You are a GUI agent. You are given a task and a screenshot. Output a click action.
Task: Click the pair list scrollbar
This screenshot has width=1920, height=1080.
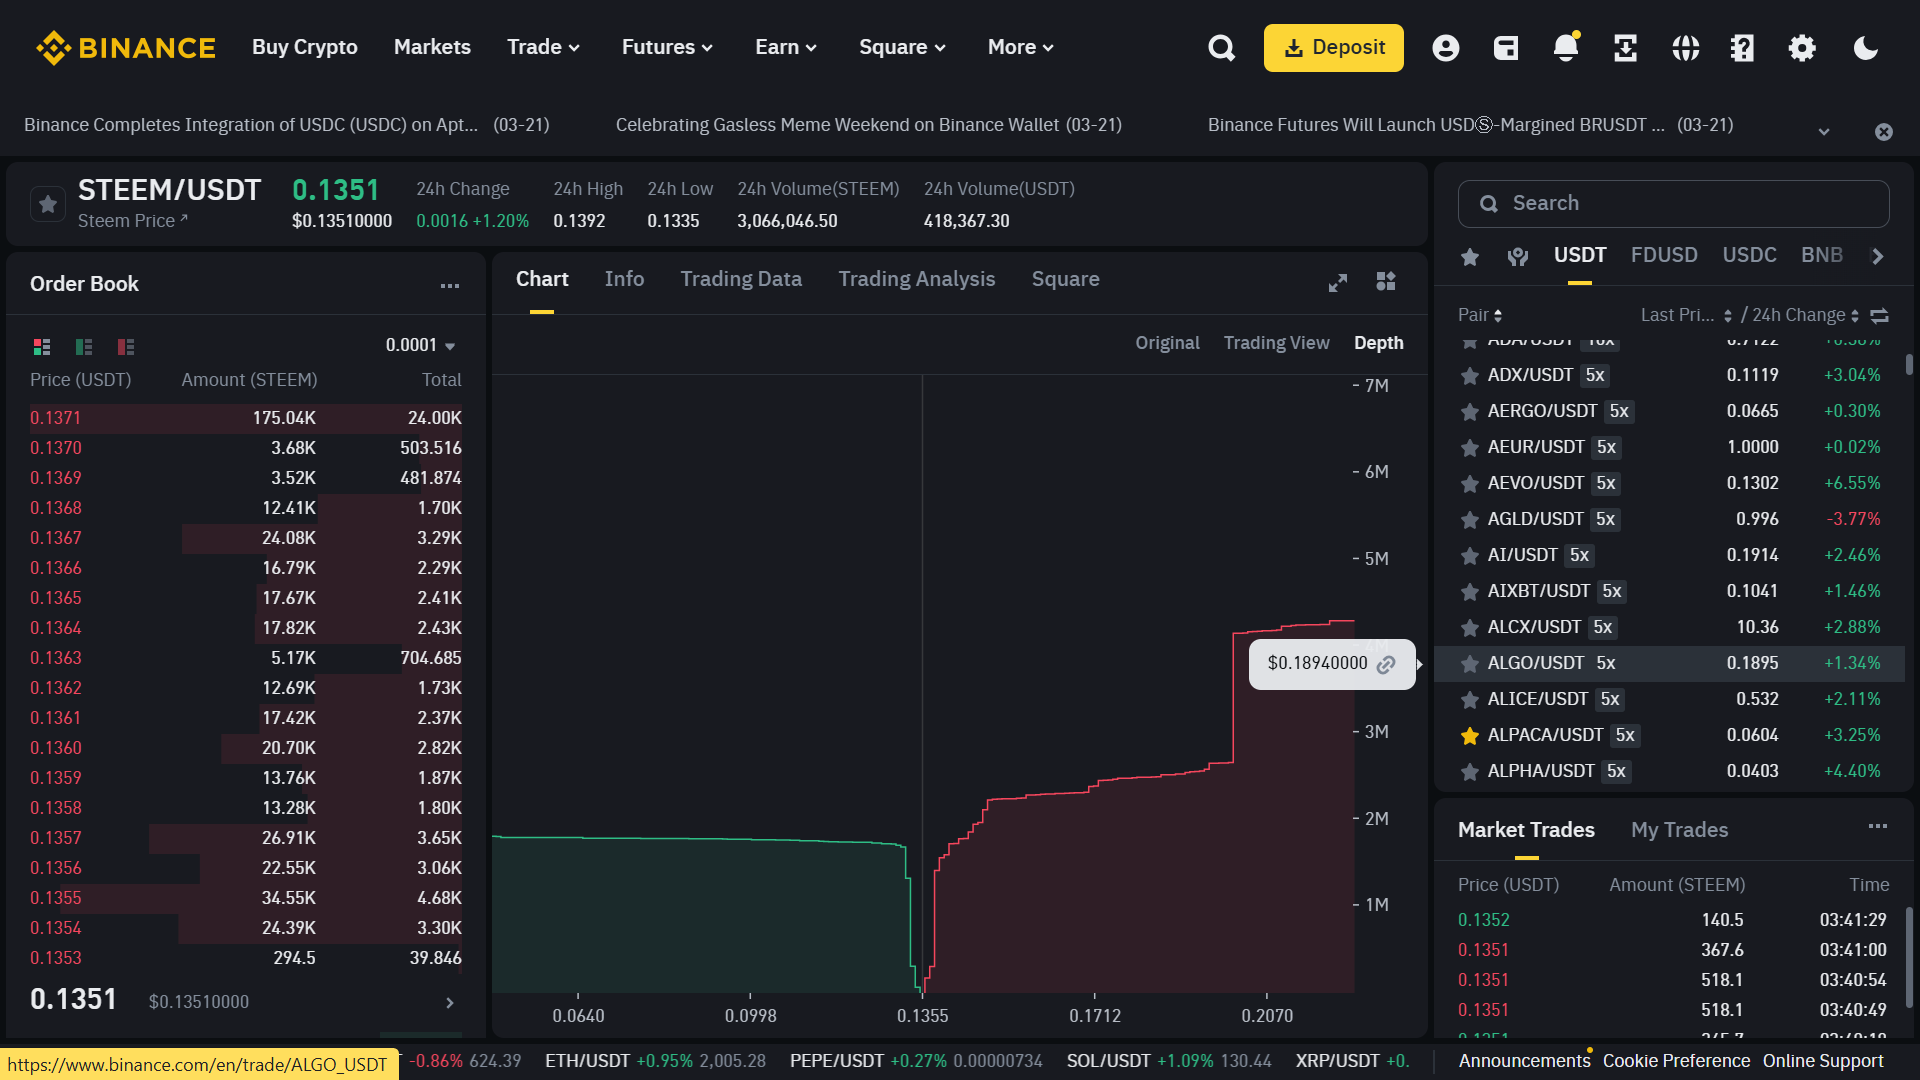[1909, 365]
